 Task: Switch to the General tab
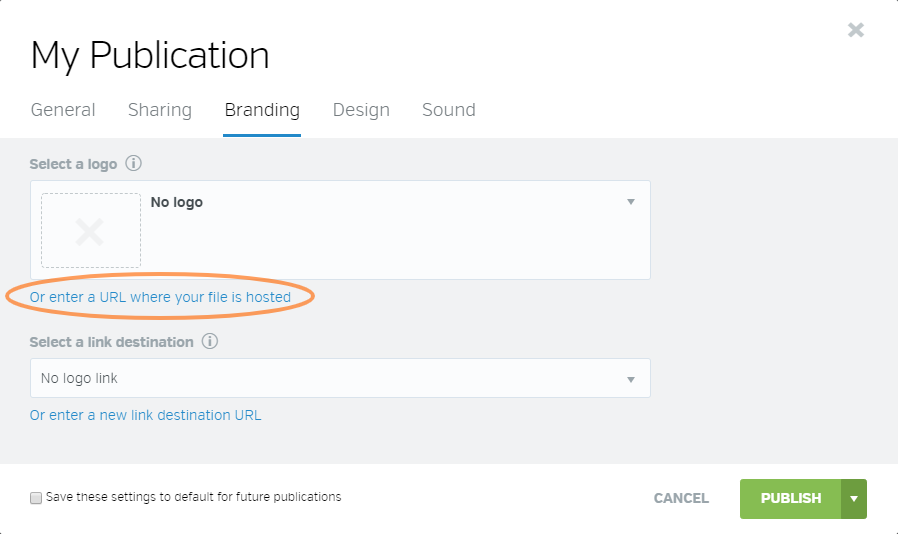pos(63,109)
